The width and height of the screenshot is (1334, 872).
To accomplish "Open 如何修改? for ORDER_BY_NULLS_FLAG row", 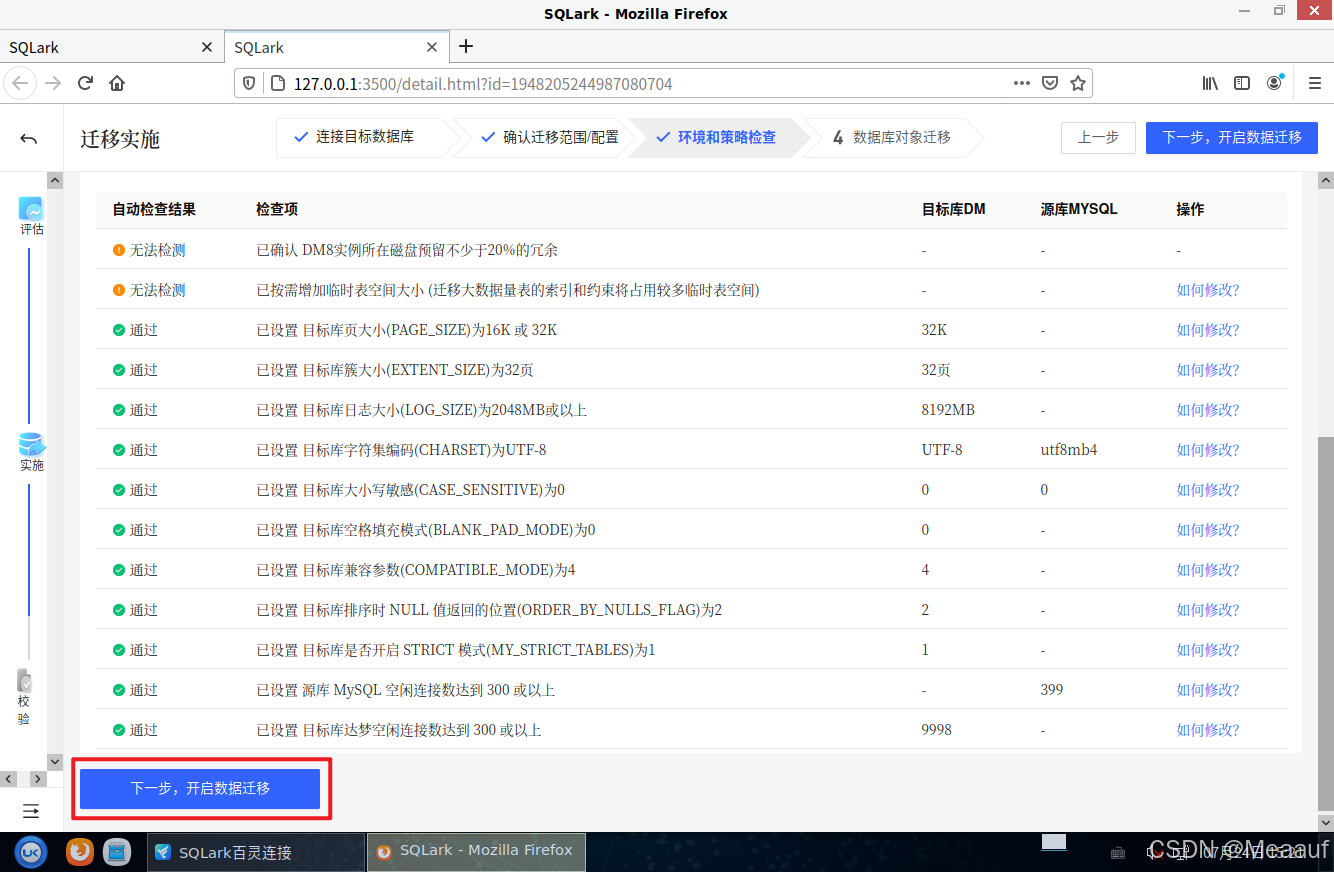I will [1208, 610].
